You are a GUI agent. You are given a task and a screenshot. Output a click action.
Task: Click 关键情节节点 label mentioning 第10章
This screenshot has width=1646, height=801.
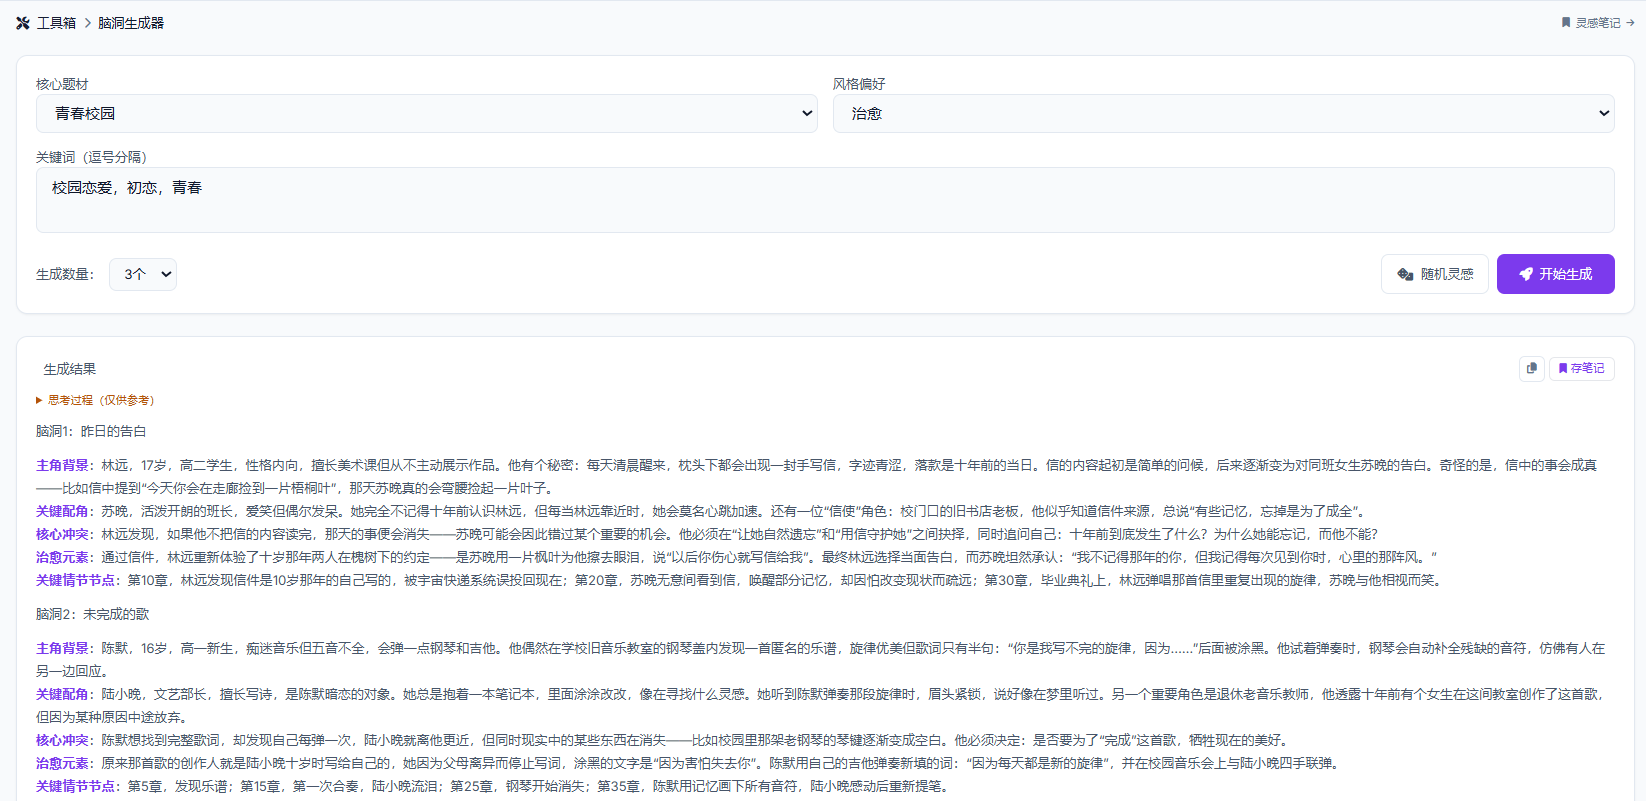point(76,580)
